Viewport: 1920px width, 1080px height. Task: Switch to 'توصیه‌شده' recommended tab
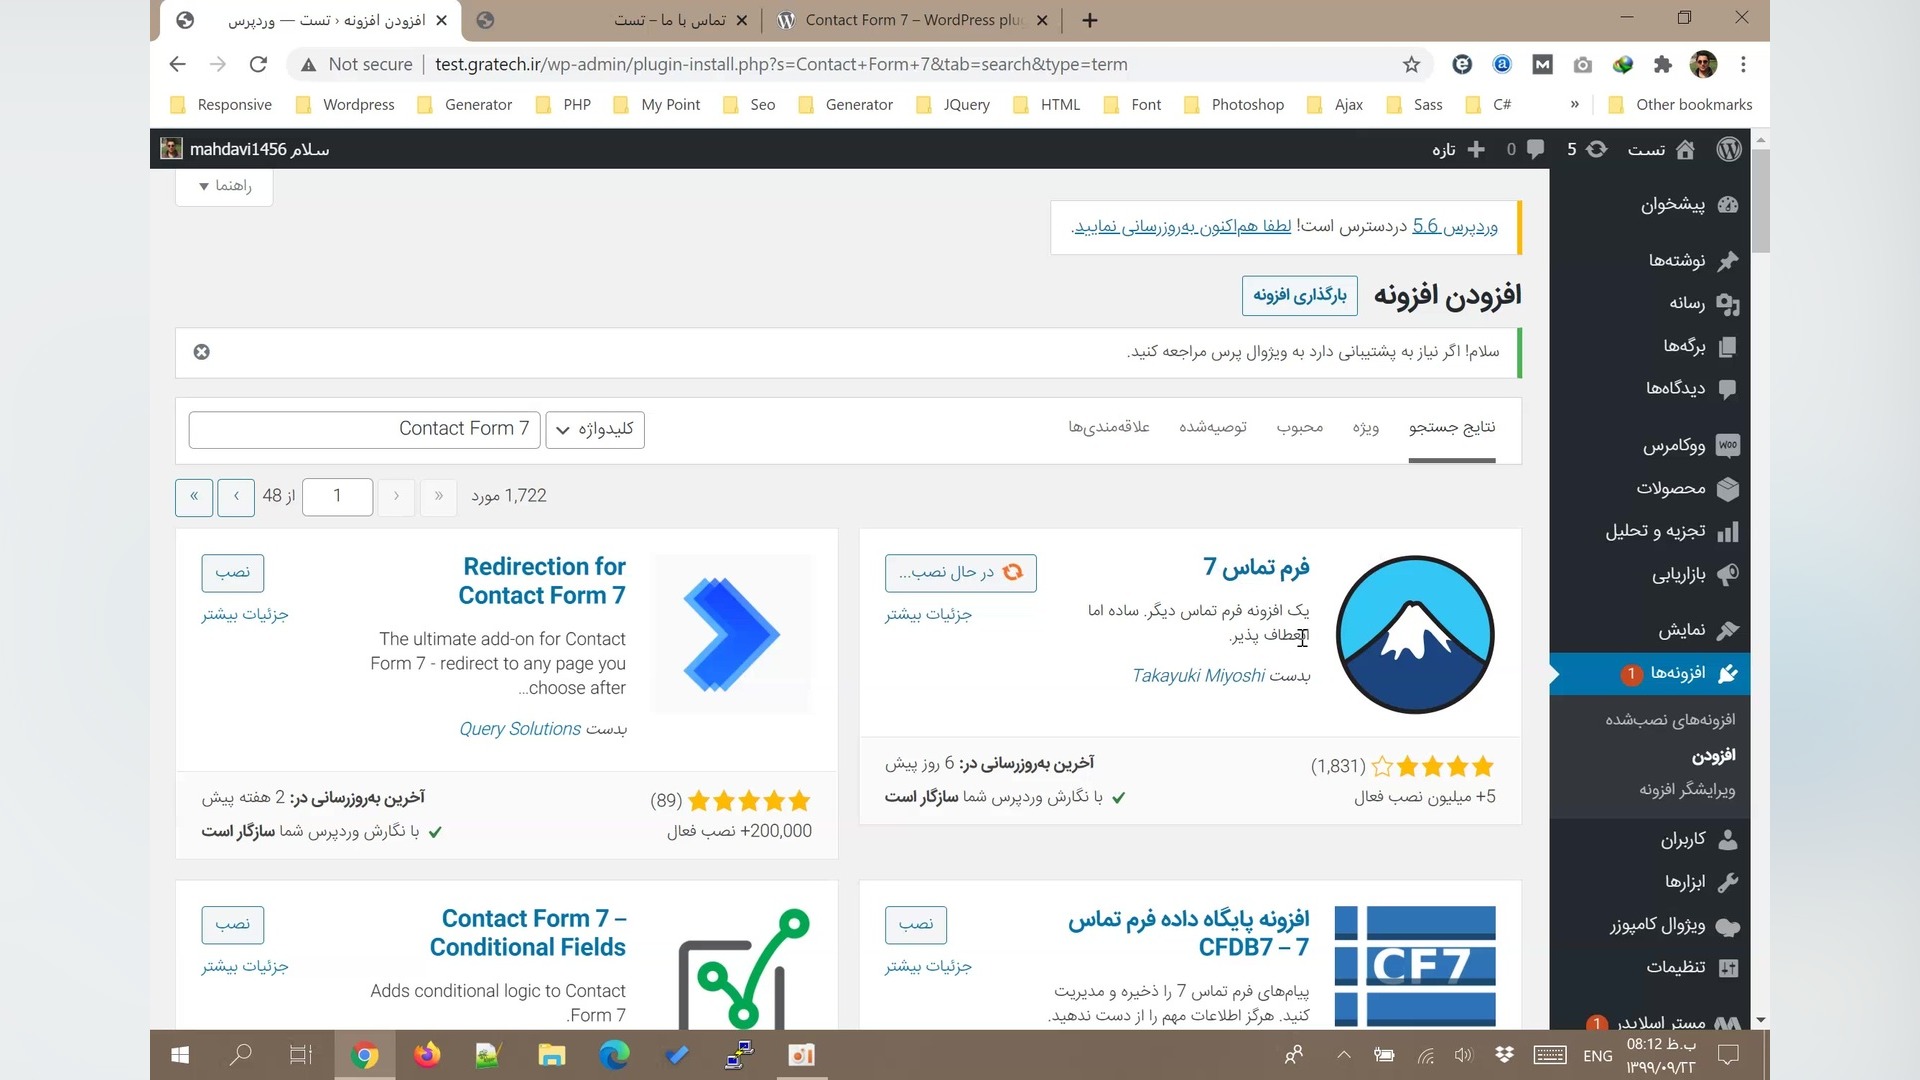(1213, 428)
